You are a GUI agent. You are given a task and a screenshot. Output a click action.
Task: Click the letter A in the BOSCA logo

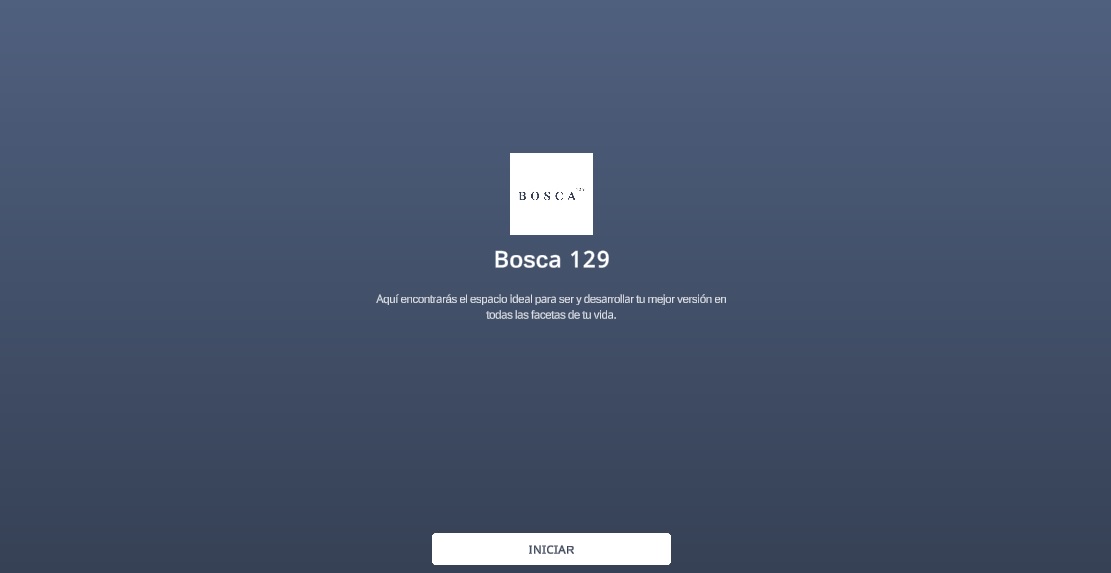tap(571, 196)
